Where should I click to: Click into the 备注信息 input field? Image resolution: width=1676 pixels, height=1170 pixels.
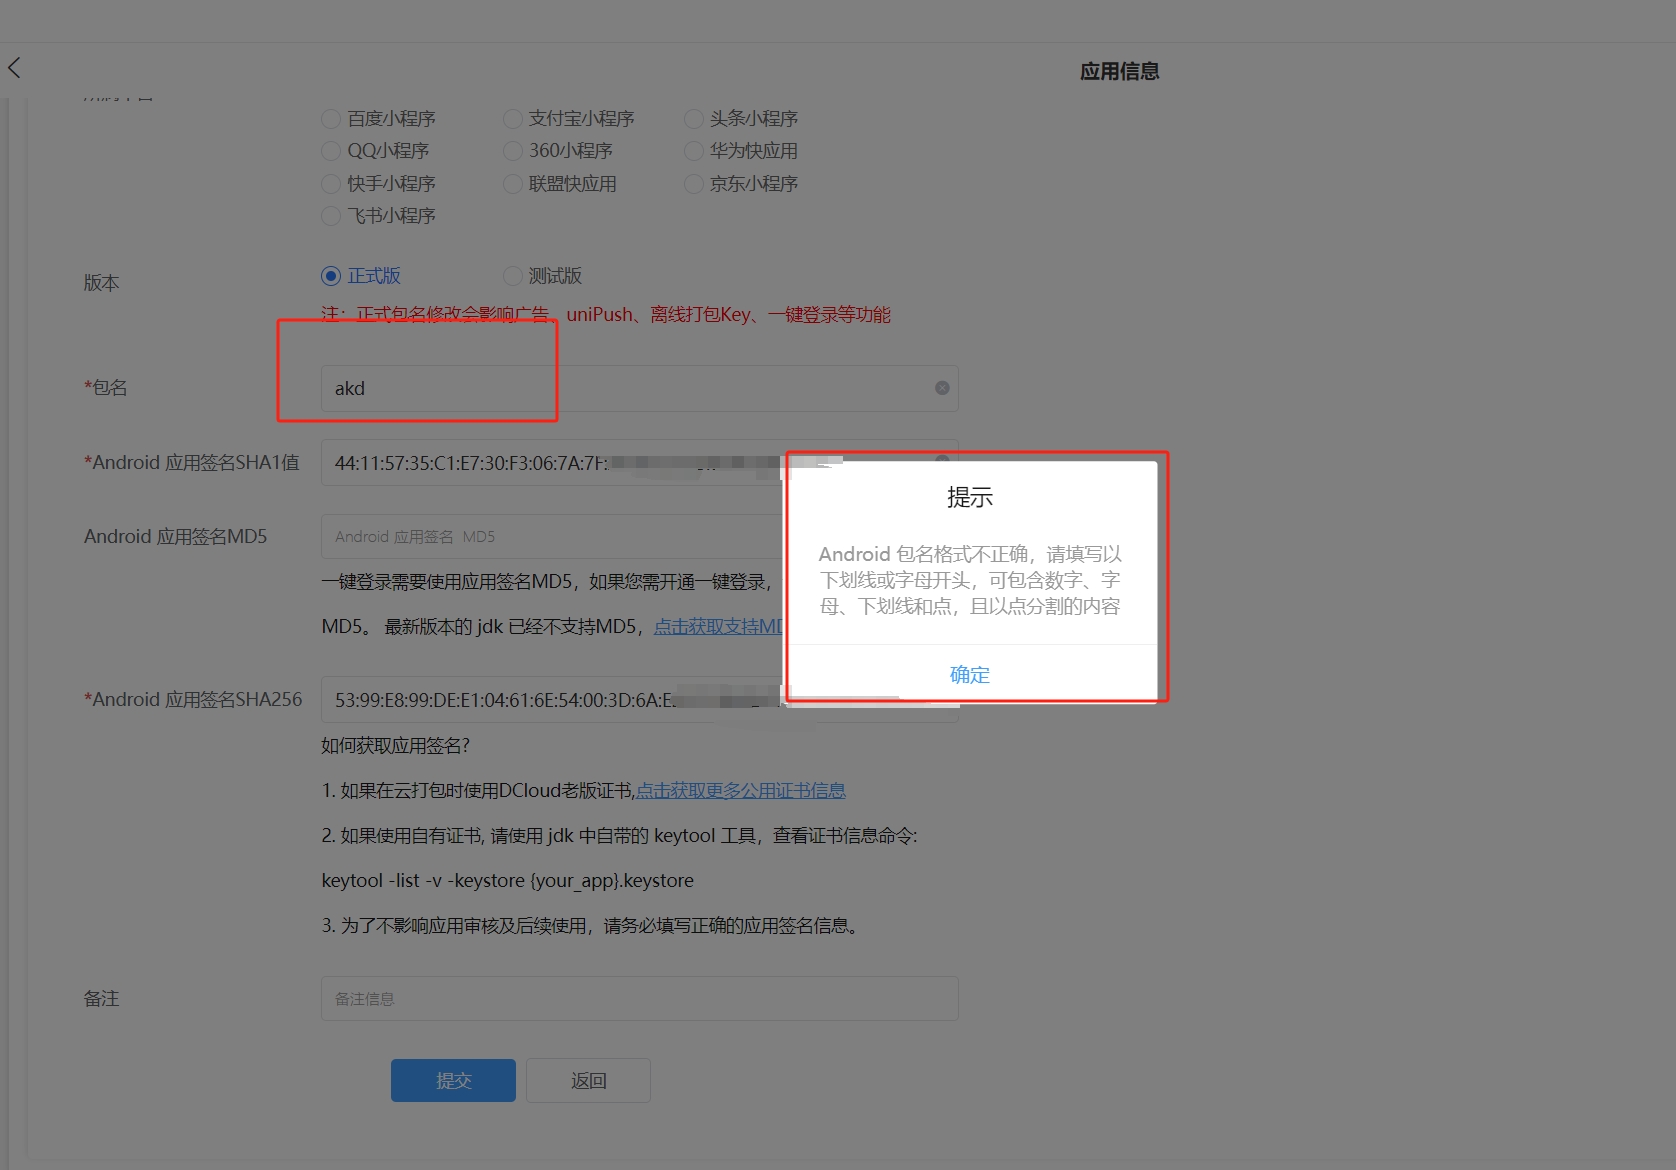639,999
